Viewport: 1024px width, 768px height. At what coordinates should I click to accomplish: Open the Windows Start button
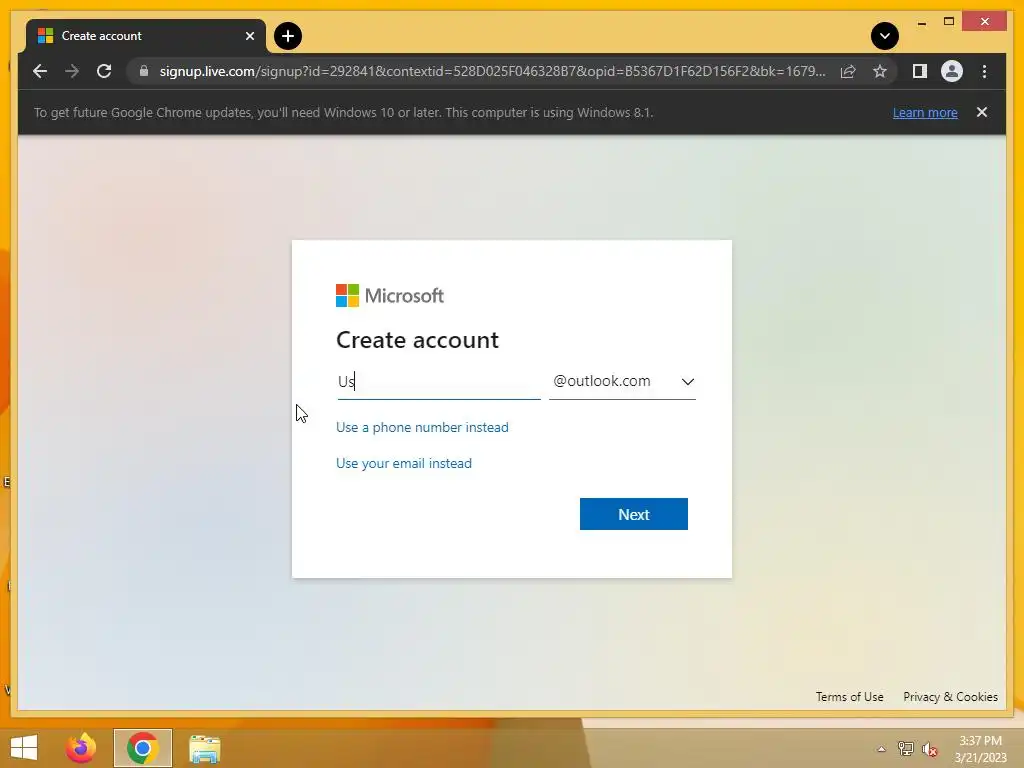[x=24, y=748]
